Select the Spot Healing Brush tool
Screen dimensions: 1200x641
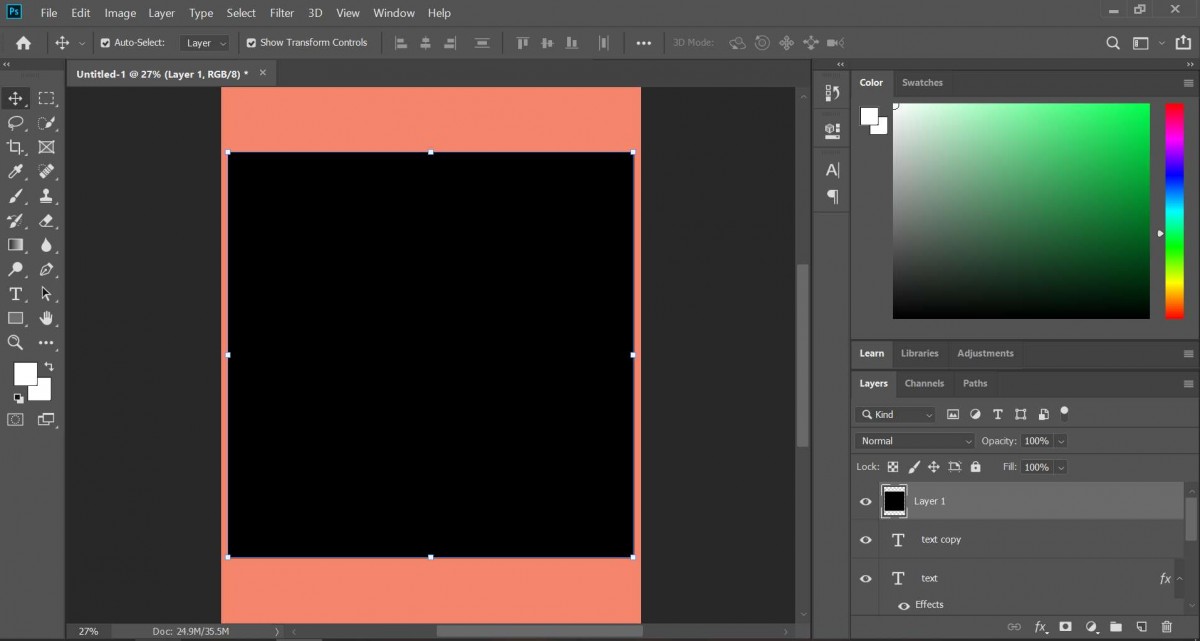pos(46,172)
